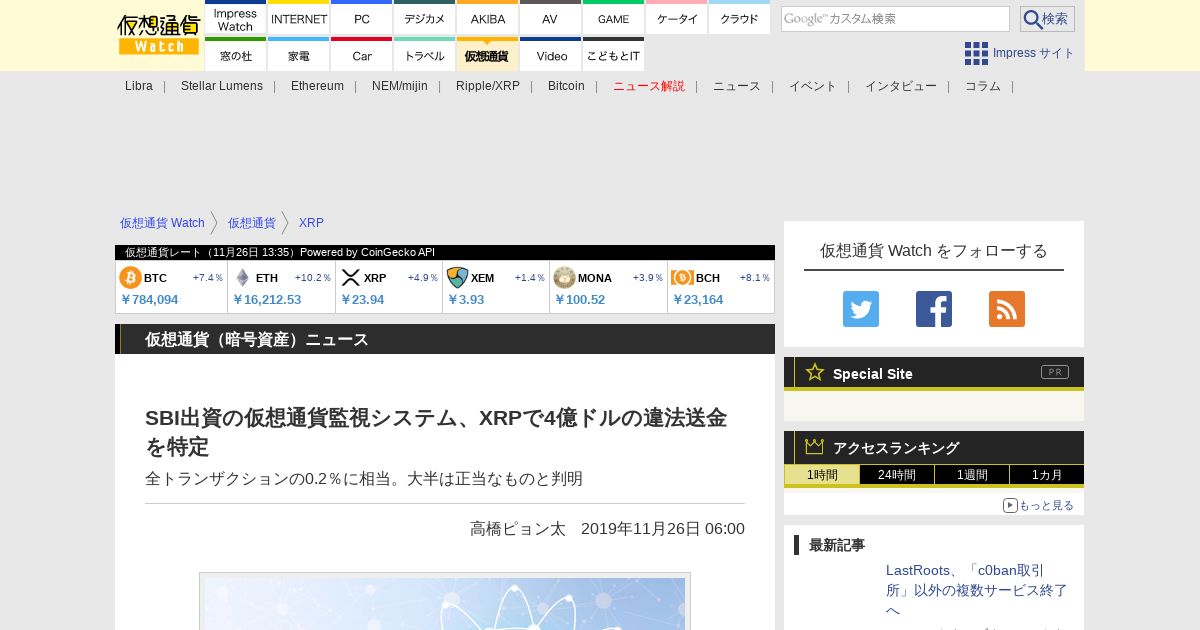
Task: Open the RSS feed icon
Action: (x=1007, y=309)
